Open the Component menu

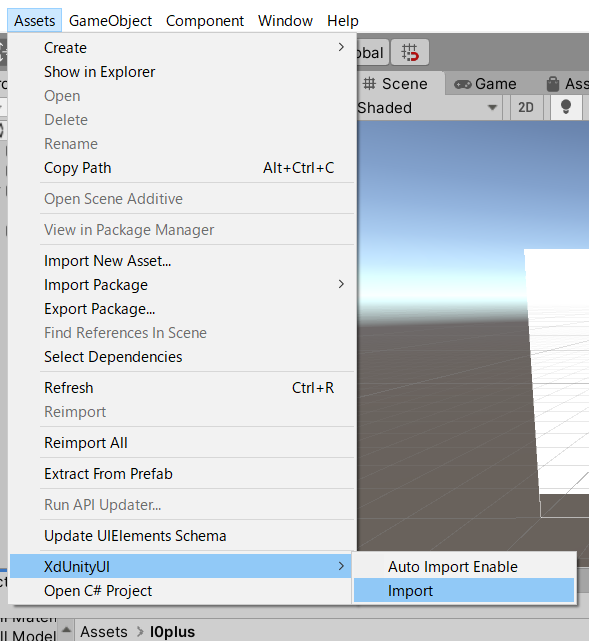pyautogui.click(x=205, y=20)
